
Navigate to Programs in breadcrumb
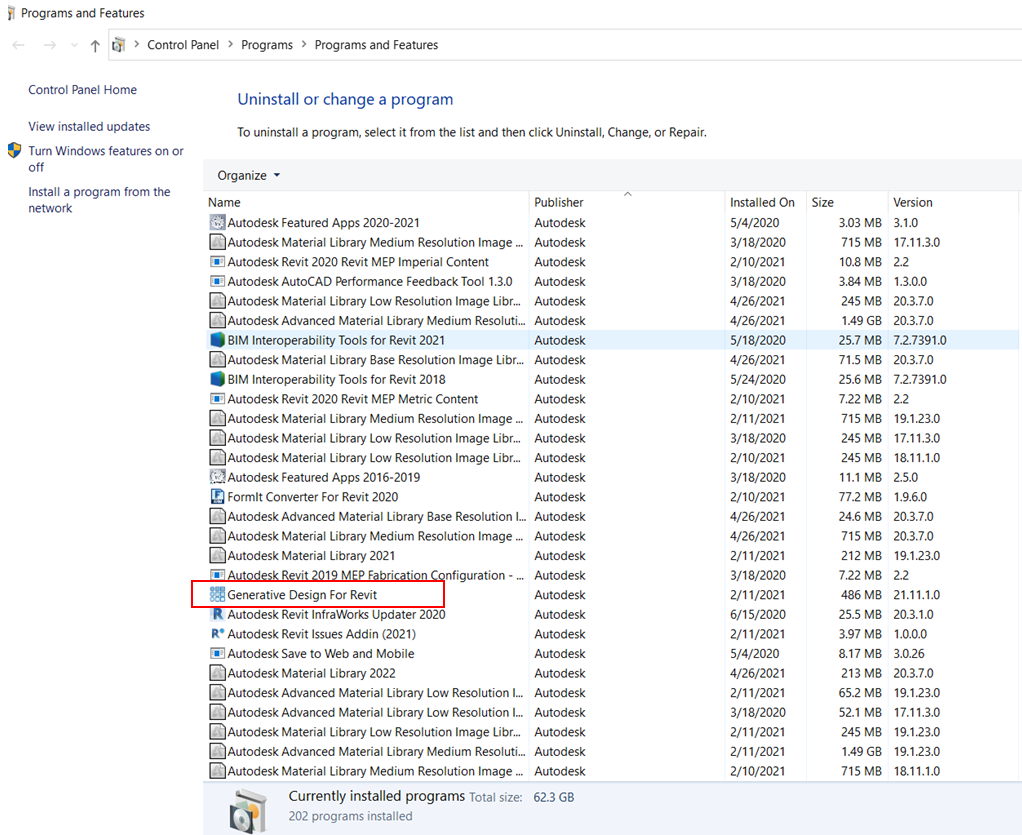pyautogui.click(x=267, y=45)
